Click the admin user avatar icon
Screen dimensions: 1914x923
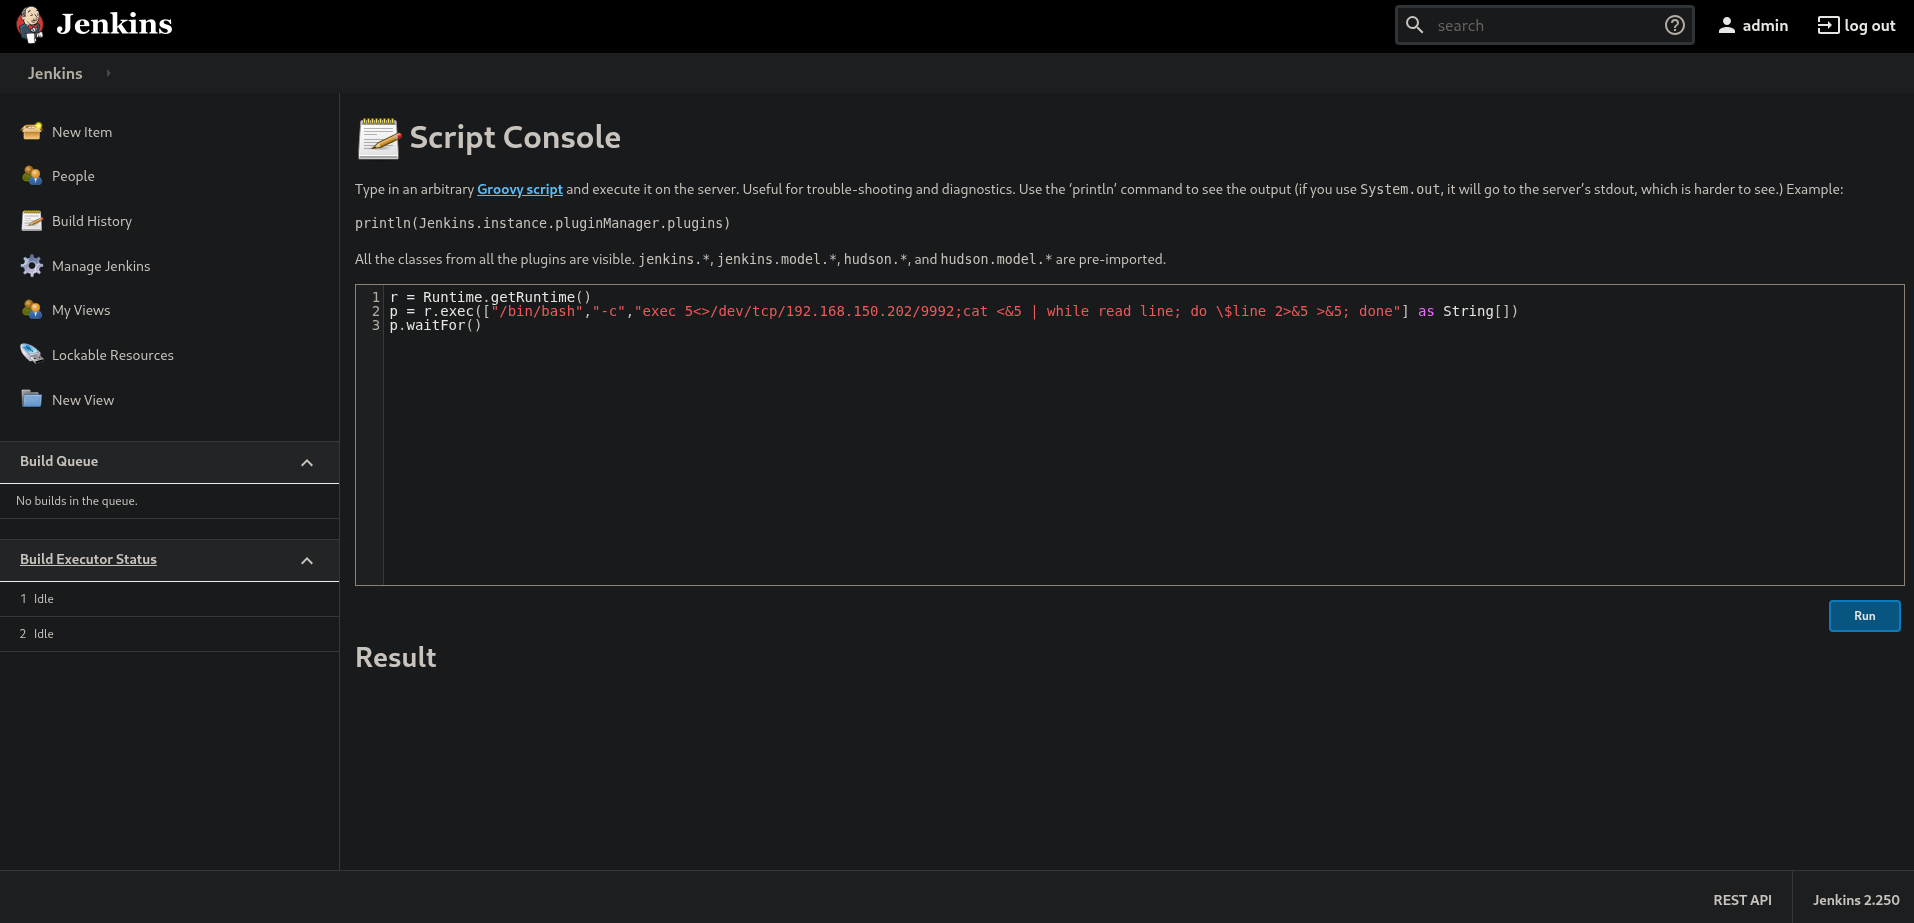point(1727,26)
